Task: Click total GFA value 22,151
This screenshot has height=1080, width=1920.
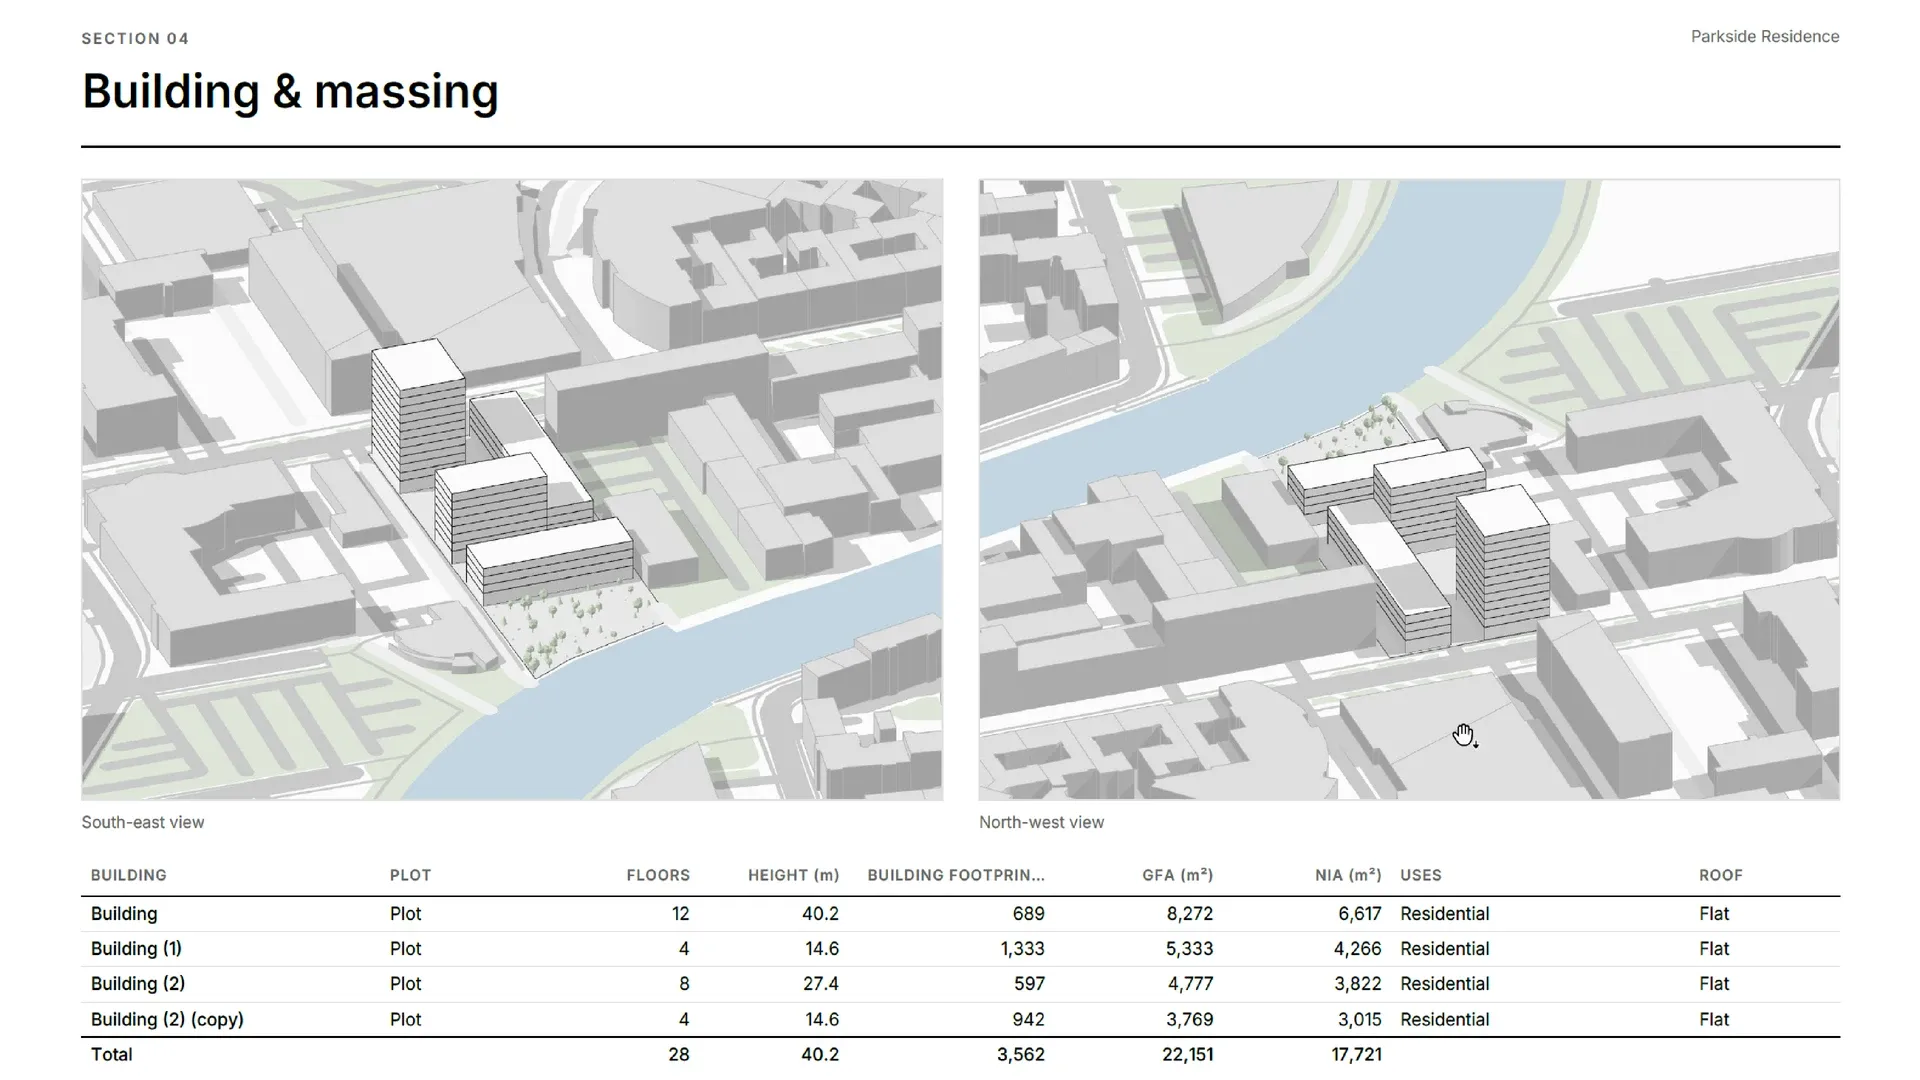Action: coord(1188,1055)
